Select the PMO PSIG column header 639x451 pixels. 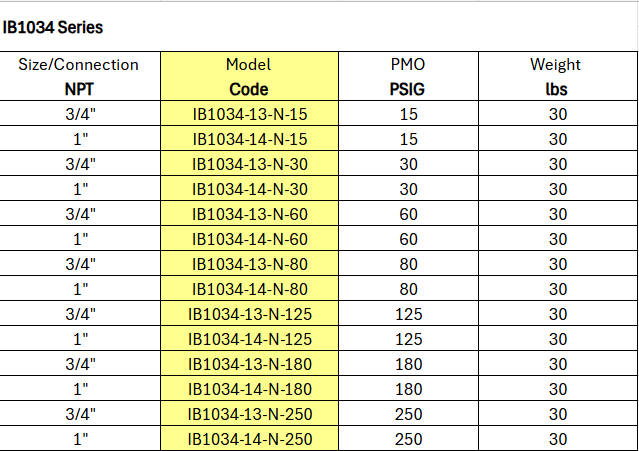click(408, 76)
